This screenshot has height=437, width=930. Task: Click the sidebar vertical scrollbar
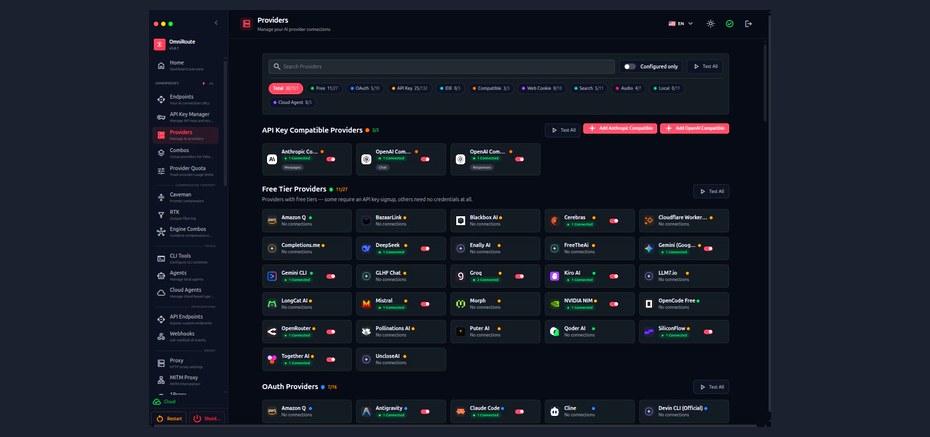pyautogui.click(x=225, y=122)
